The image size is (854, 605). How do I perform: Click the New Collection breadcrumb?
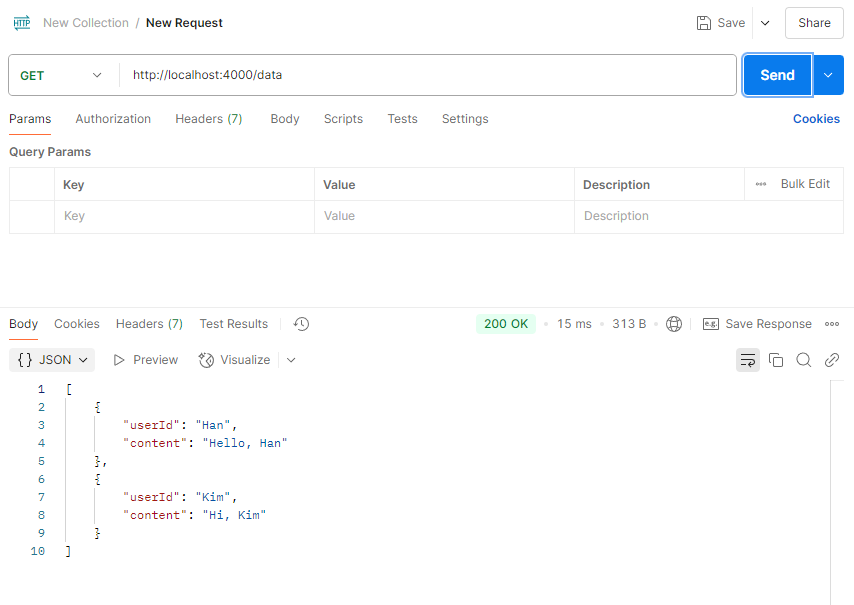tap(86, 23)
